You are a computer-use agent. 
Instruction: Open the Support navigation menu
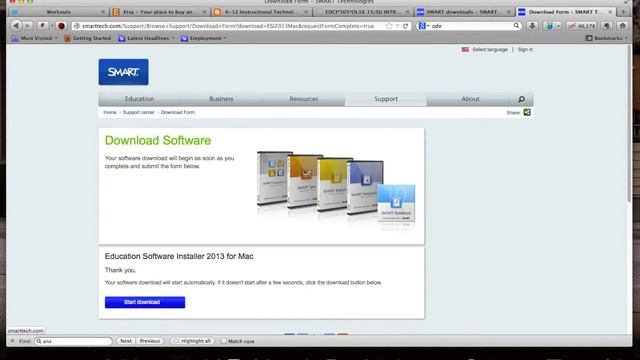point(386,99)
